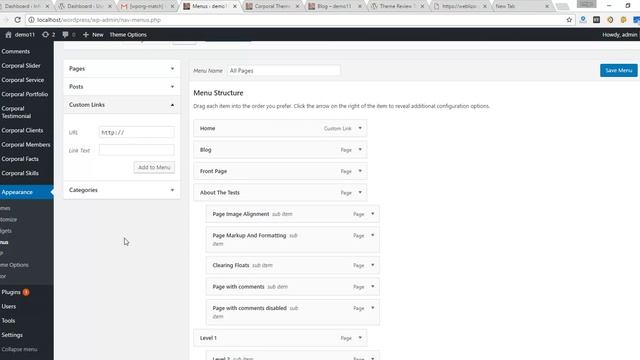Screen dimensions: 640x360
Task: Expand Clearing Floats item arrow
Action: tap(373, 265)
